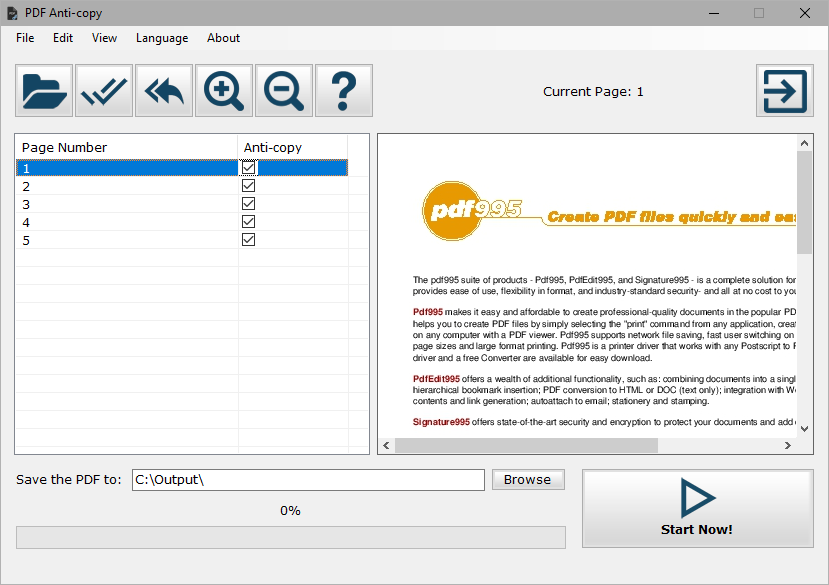Toggle anti-copy checkbox for page 5
This screenshot has height=585, width=829.
coord(248,240)
